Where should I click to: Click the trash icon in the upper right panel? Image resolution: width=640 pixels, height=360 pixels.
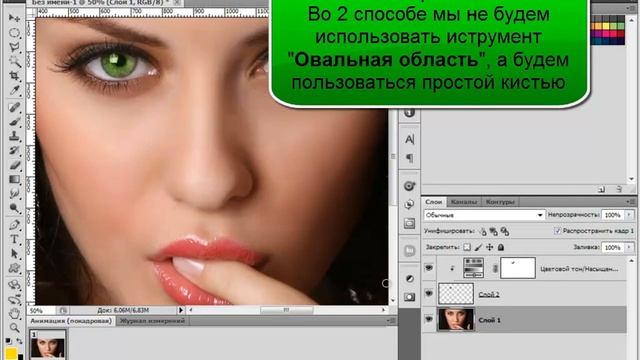(620, 189)
